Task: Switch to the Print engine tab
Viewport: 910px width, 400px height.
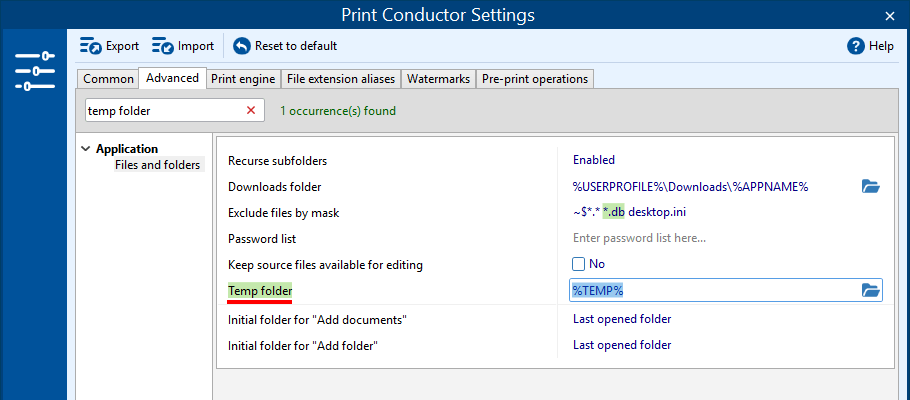Action: tap(243, 79)
